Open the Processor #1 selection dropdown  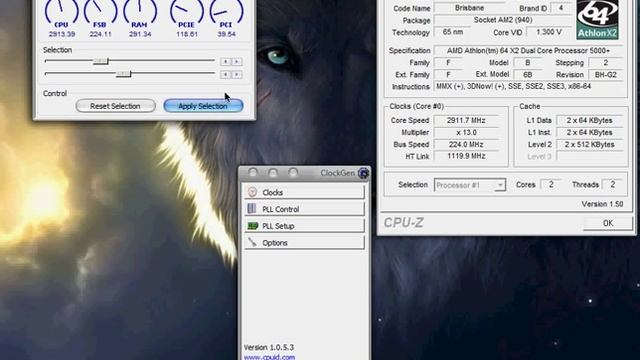tap(470, 185)
